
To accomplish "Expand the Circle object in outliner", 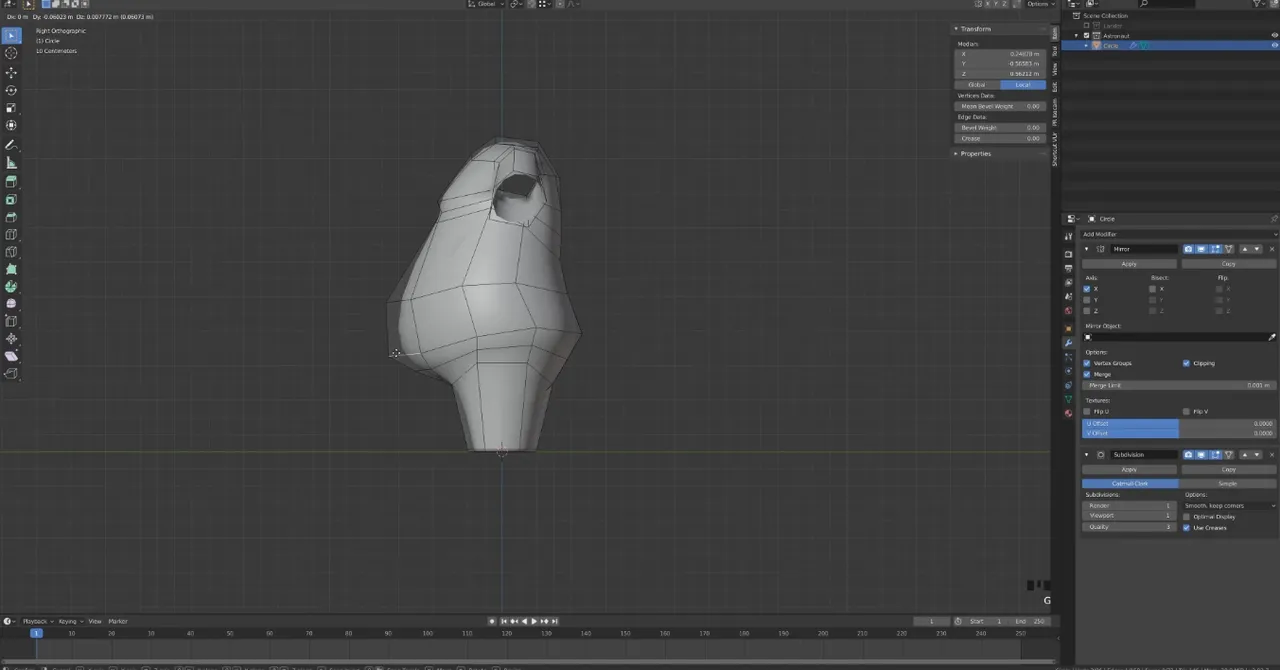I will point(1087,46).
